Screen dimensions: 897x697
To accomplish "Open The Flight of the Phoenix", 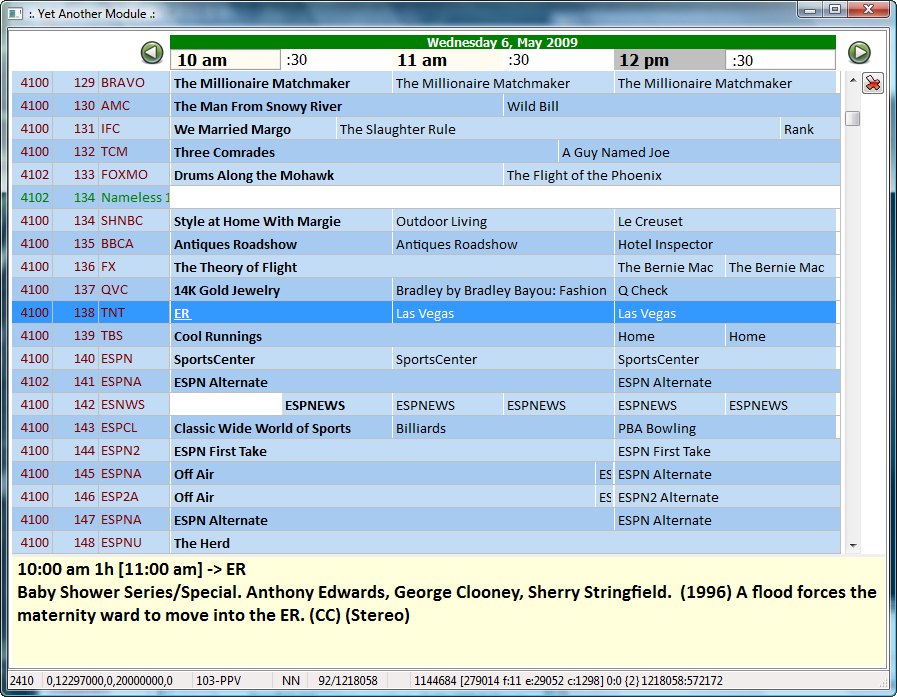I will pos(672,175).
